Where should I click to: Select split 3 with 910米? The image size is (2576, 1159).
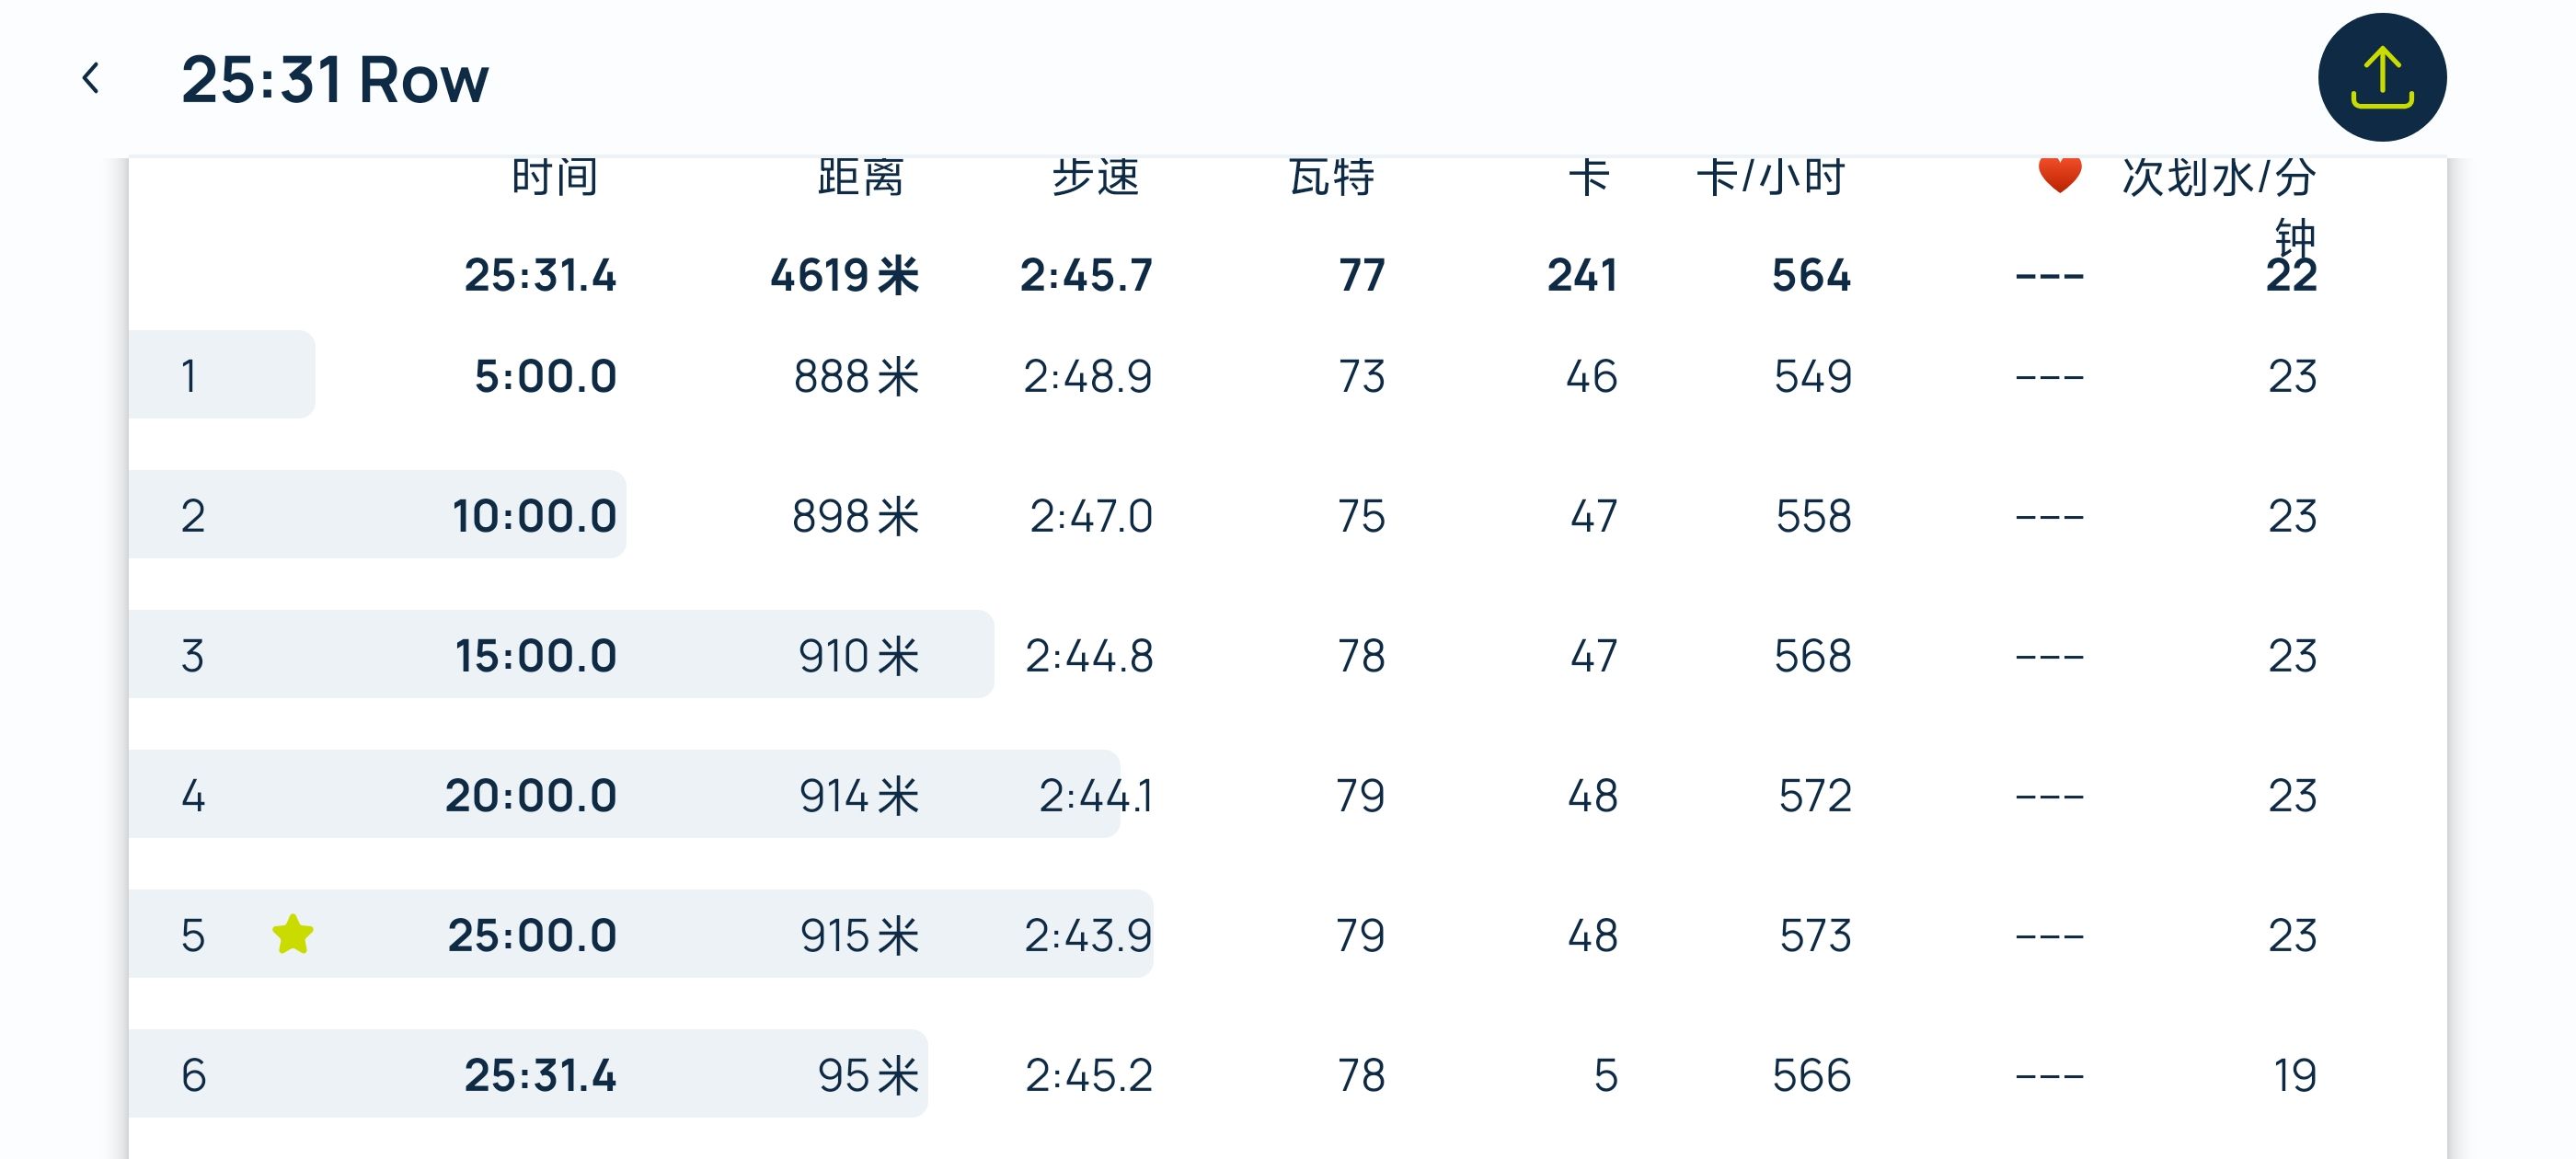(1287, 655)
